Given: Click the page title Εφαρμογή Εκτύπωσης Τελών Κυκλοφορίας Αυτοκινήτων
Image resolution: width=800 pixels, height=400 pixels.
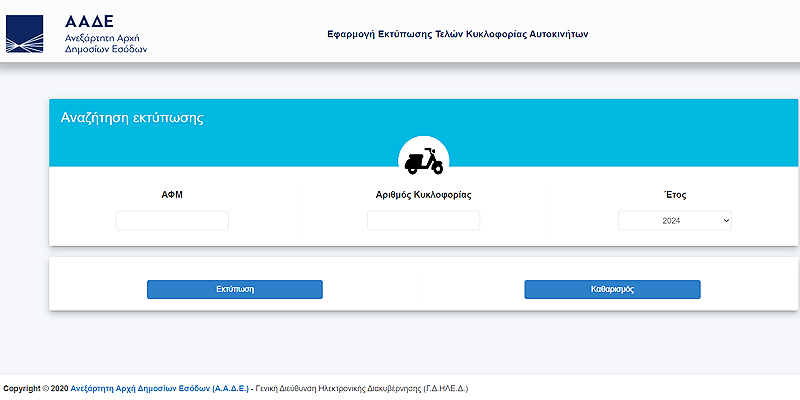Looking at the screenshot, I should 458,33.
